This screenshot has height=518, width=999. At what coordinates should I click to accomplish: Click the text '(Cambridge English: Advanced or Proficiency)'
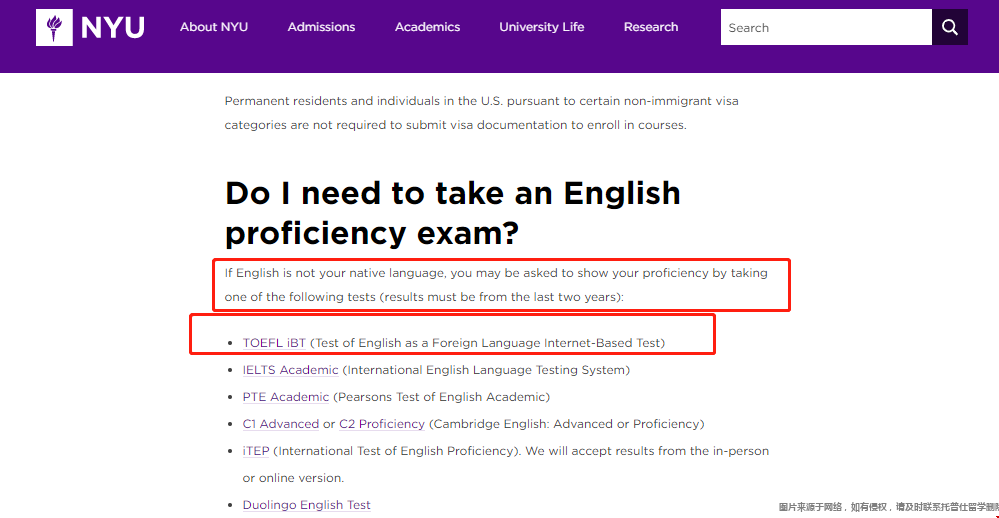(566, 424)
